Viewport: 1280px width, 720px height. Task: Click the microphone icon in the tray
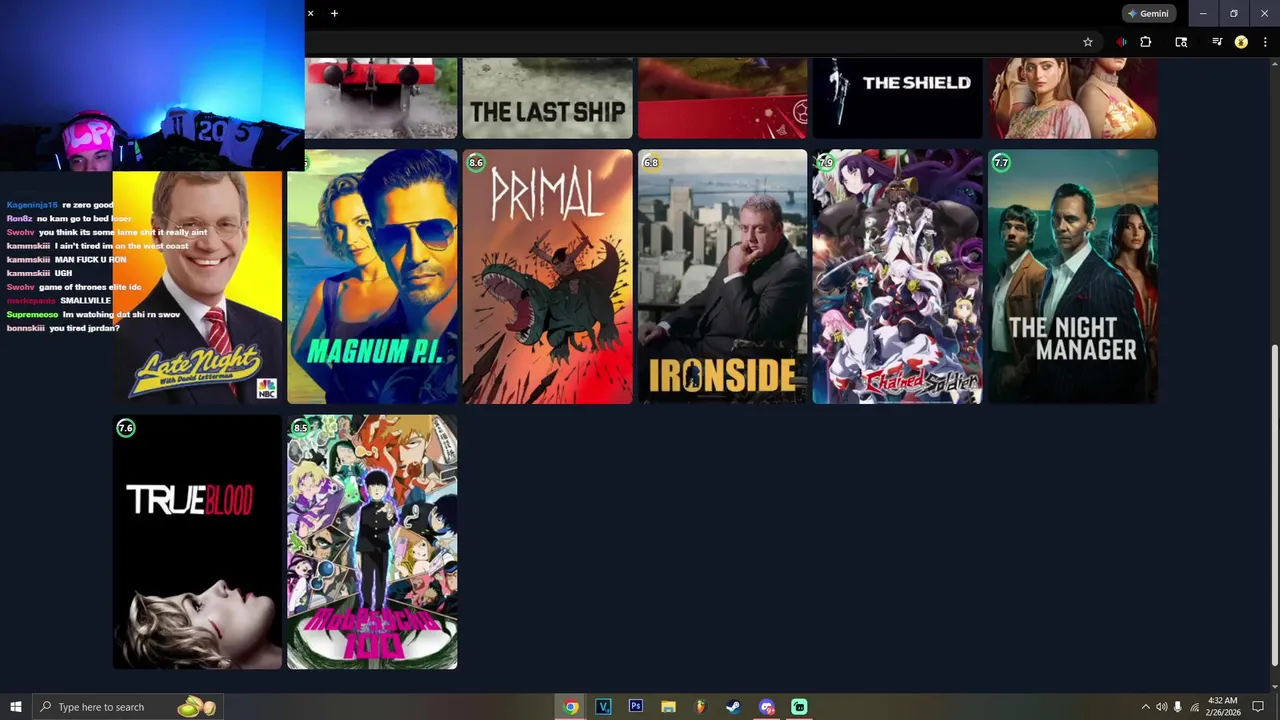click(x=1178, y=707)
